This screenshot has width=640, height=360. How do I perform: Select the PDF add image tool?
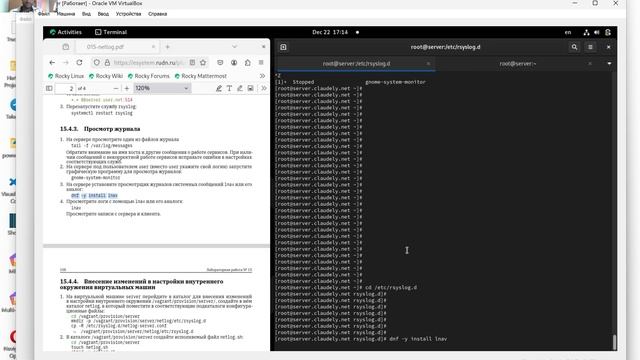(251, 88)
